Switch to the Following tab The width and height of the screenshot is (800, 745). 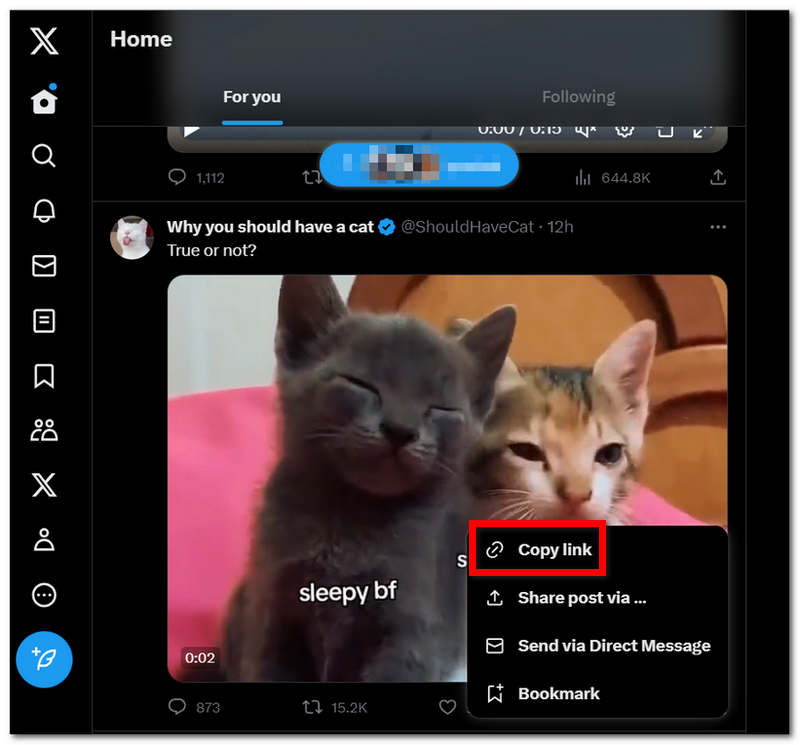(578, 97)
